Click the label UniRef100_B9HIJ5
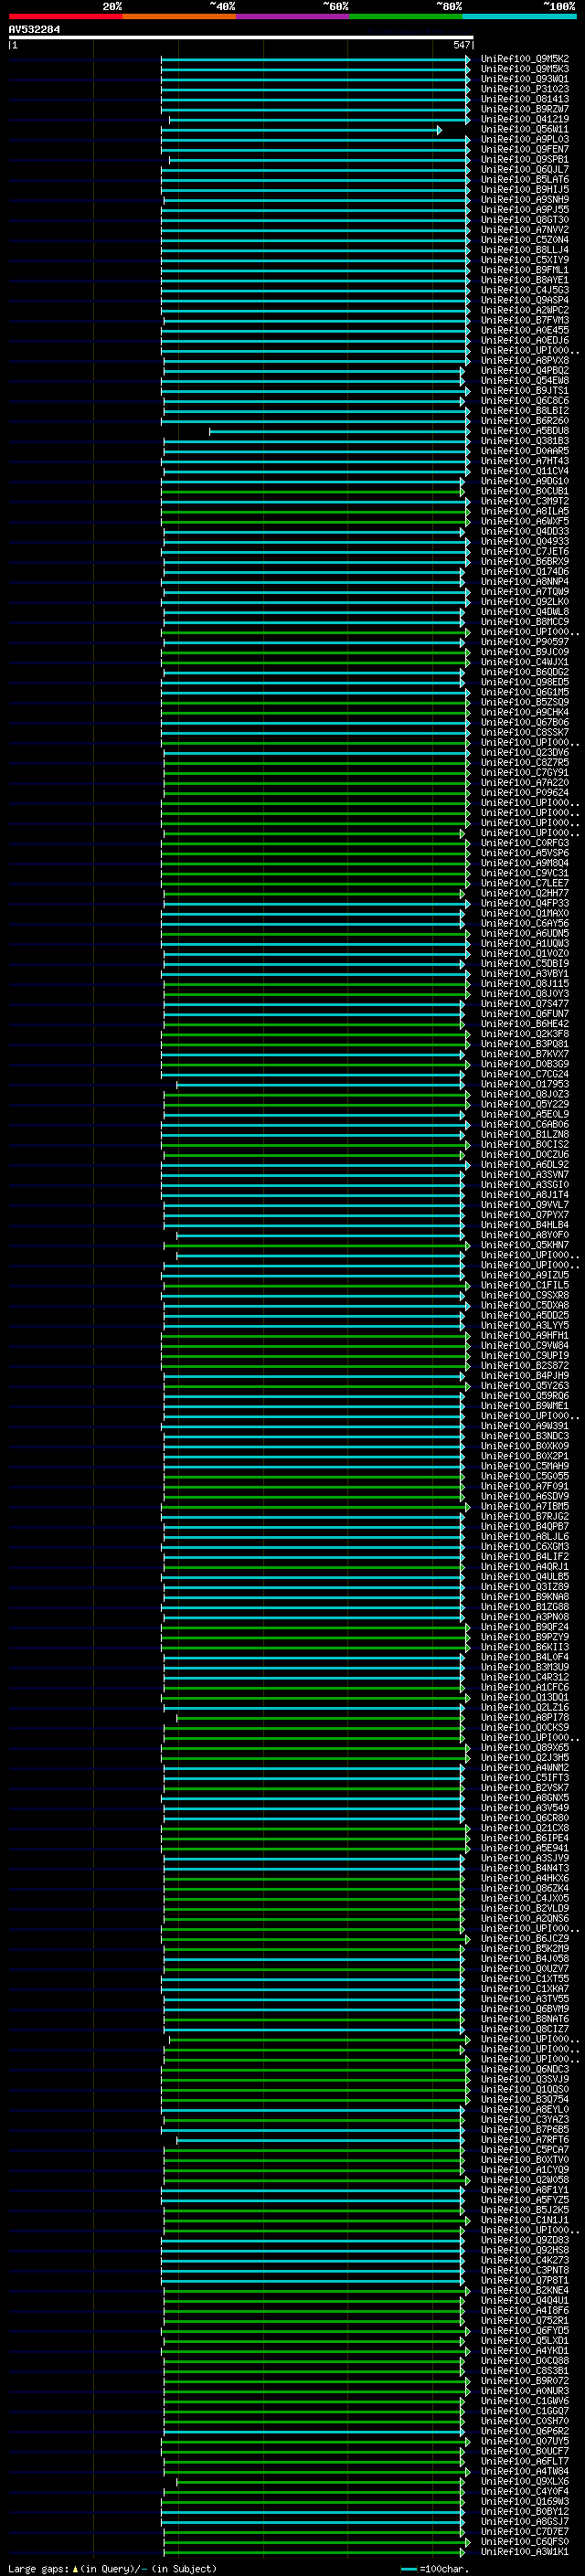 pos(525,190)
